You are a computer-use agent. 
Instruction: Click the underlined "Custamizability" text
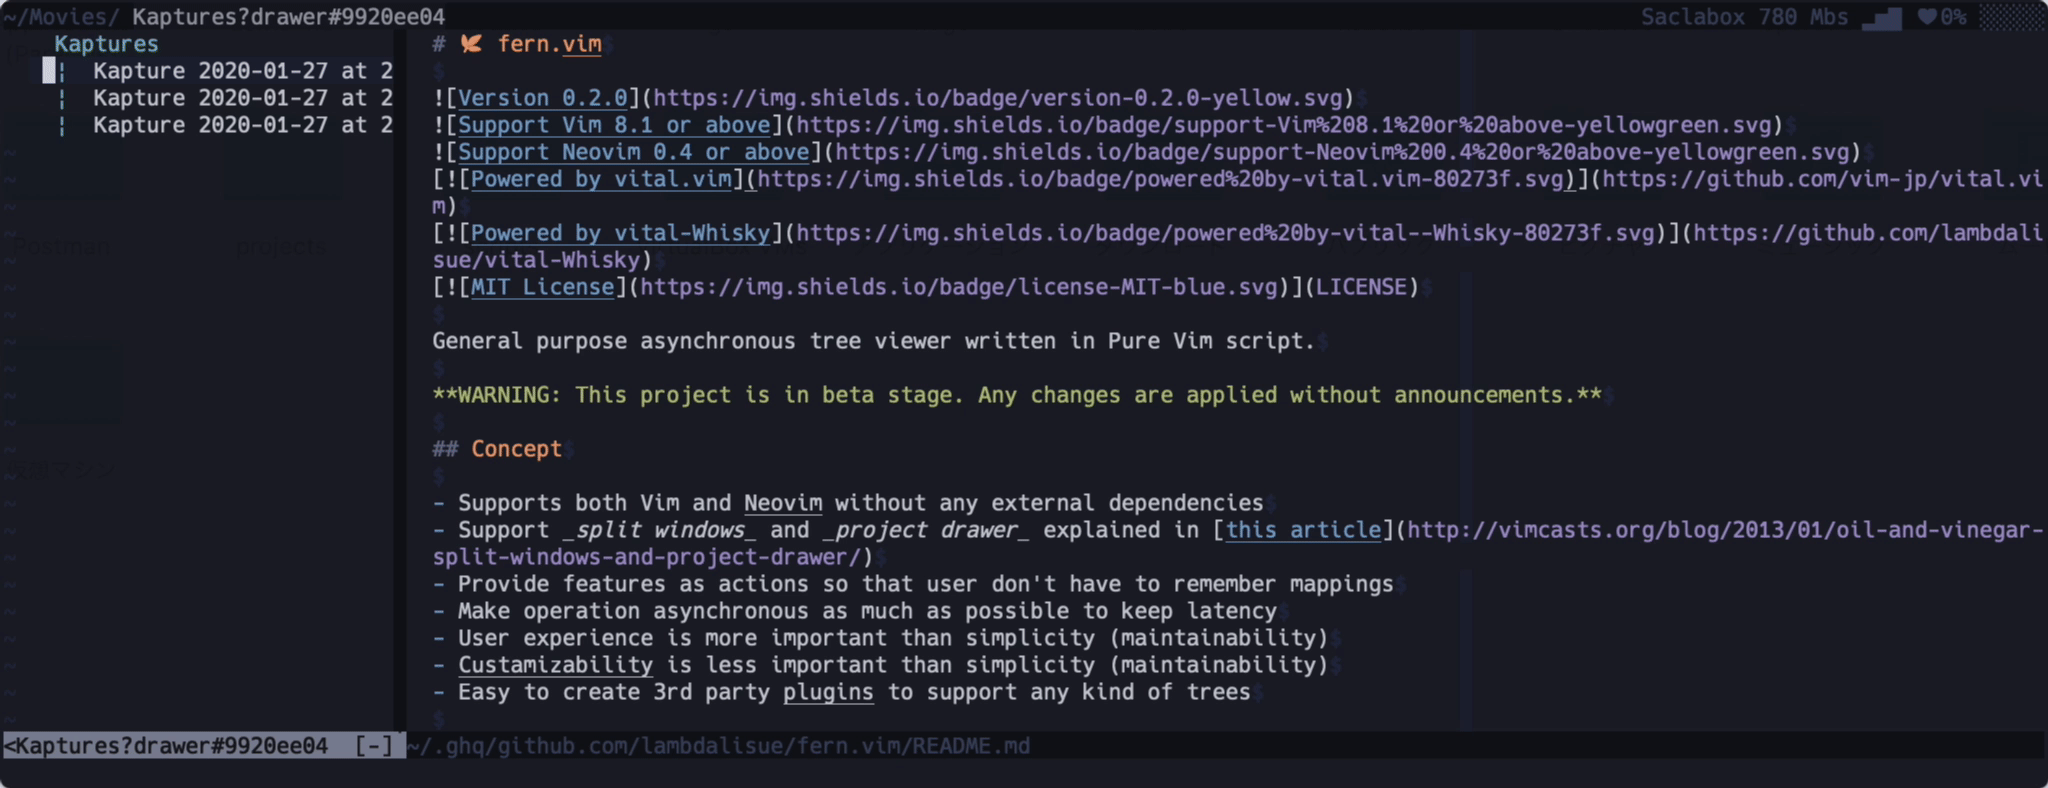tap(555, 665)
